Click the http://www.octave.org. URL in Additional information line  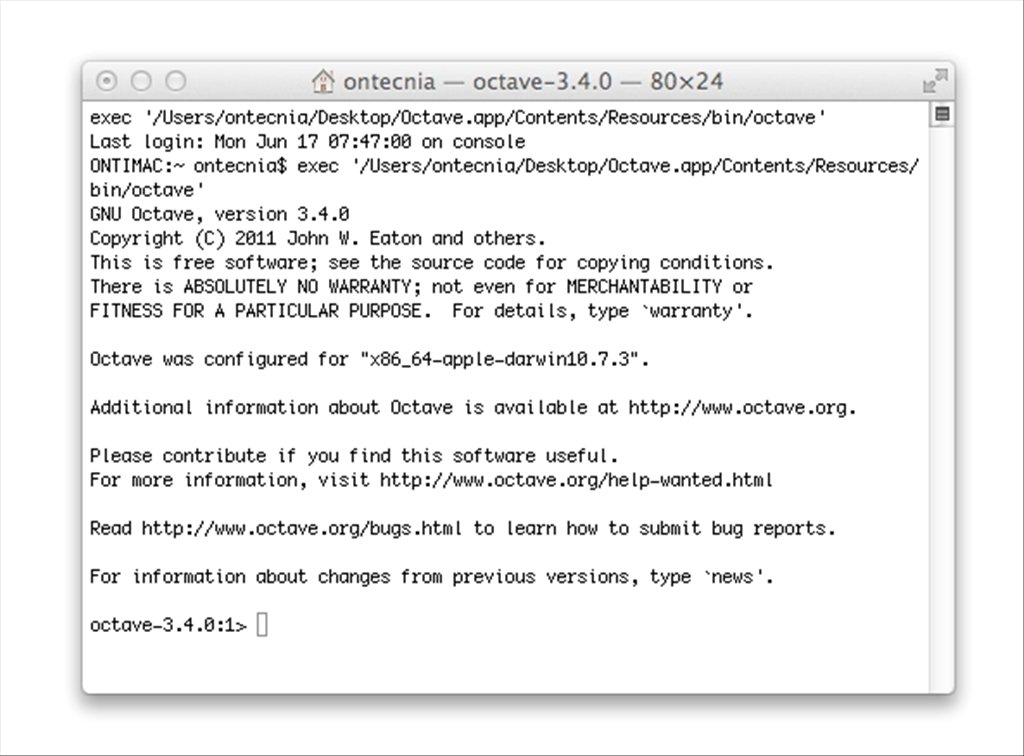(x=742, y=408)
